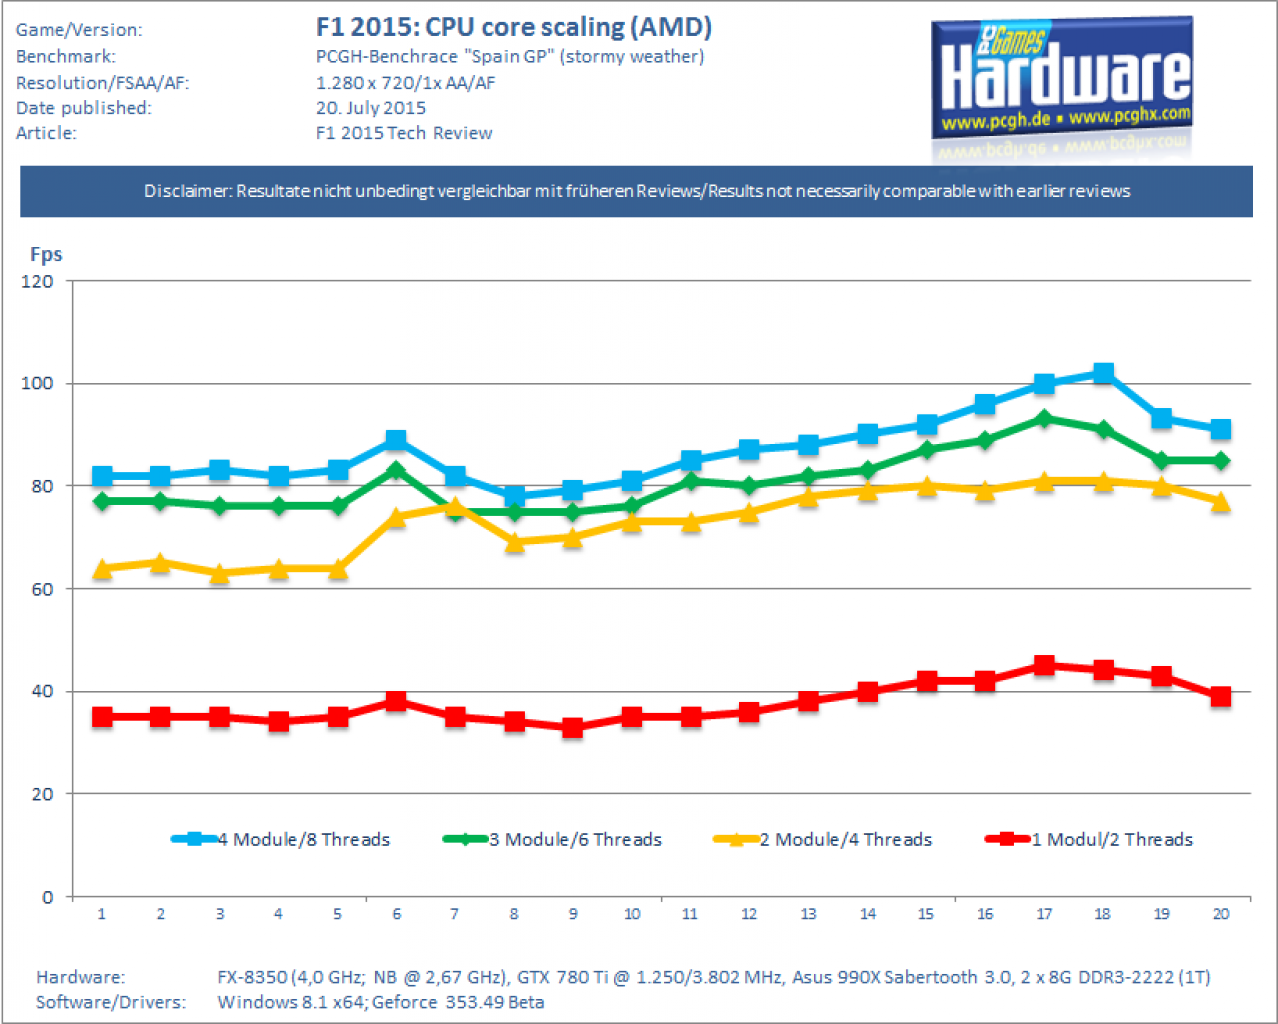Click the y-axis value 40
The height and width of the screenshot is (1024, 1278).
pos(43,691)
